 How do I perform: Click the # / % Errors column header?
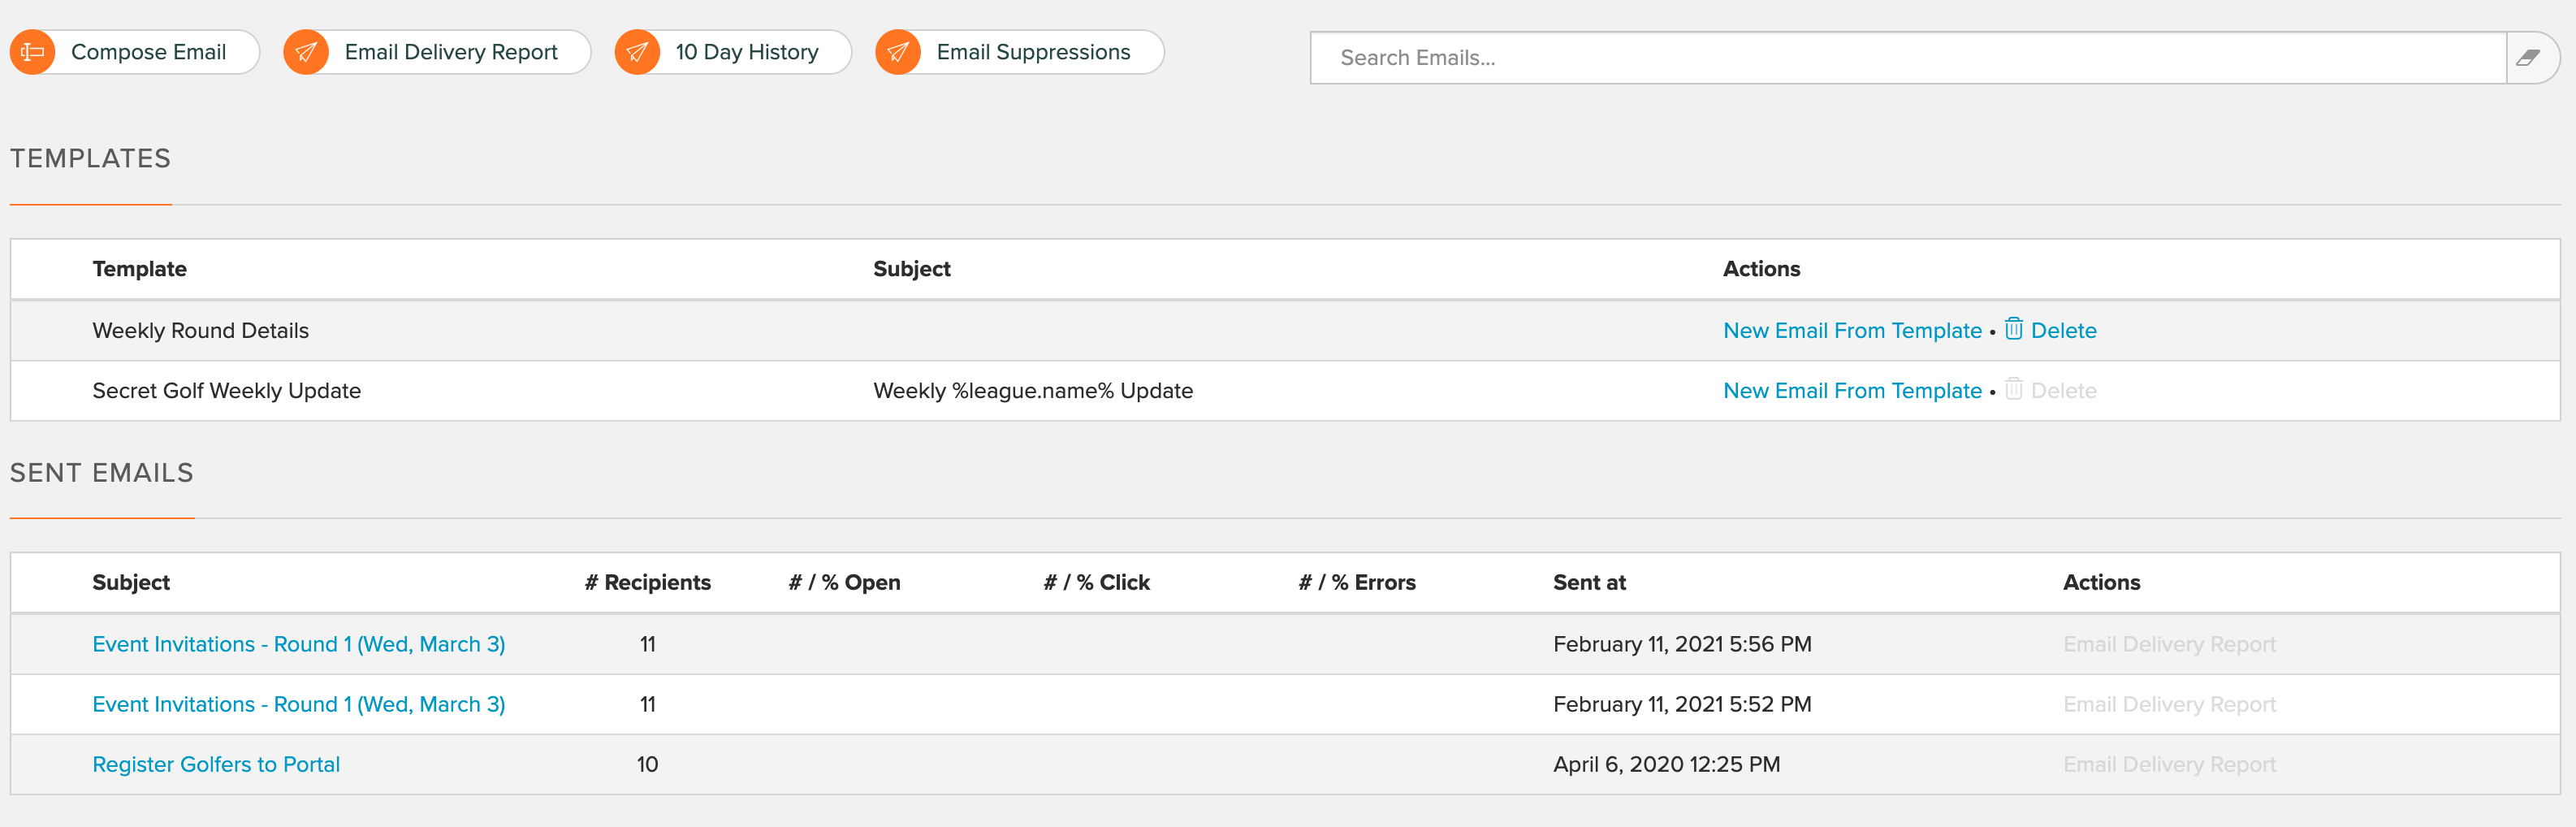(1357, 583)
